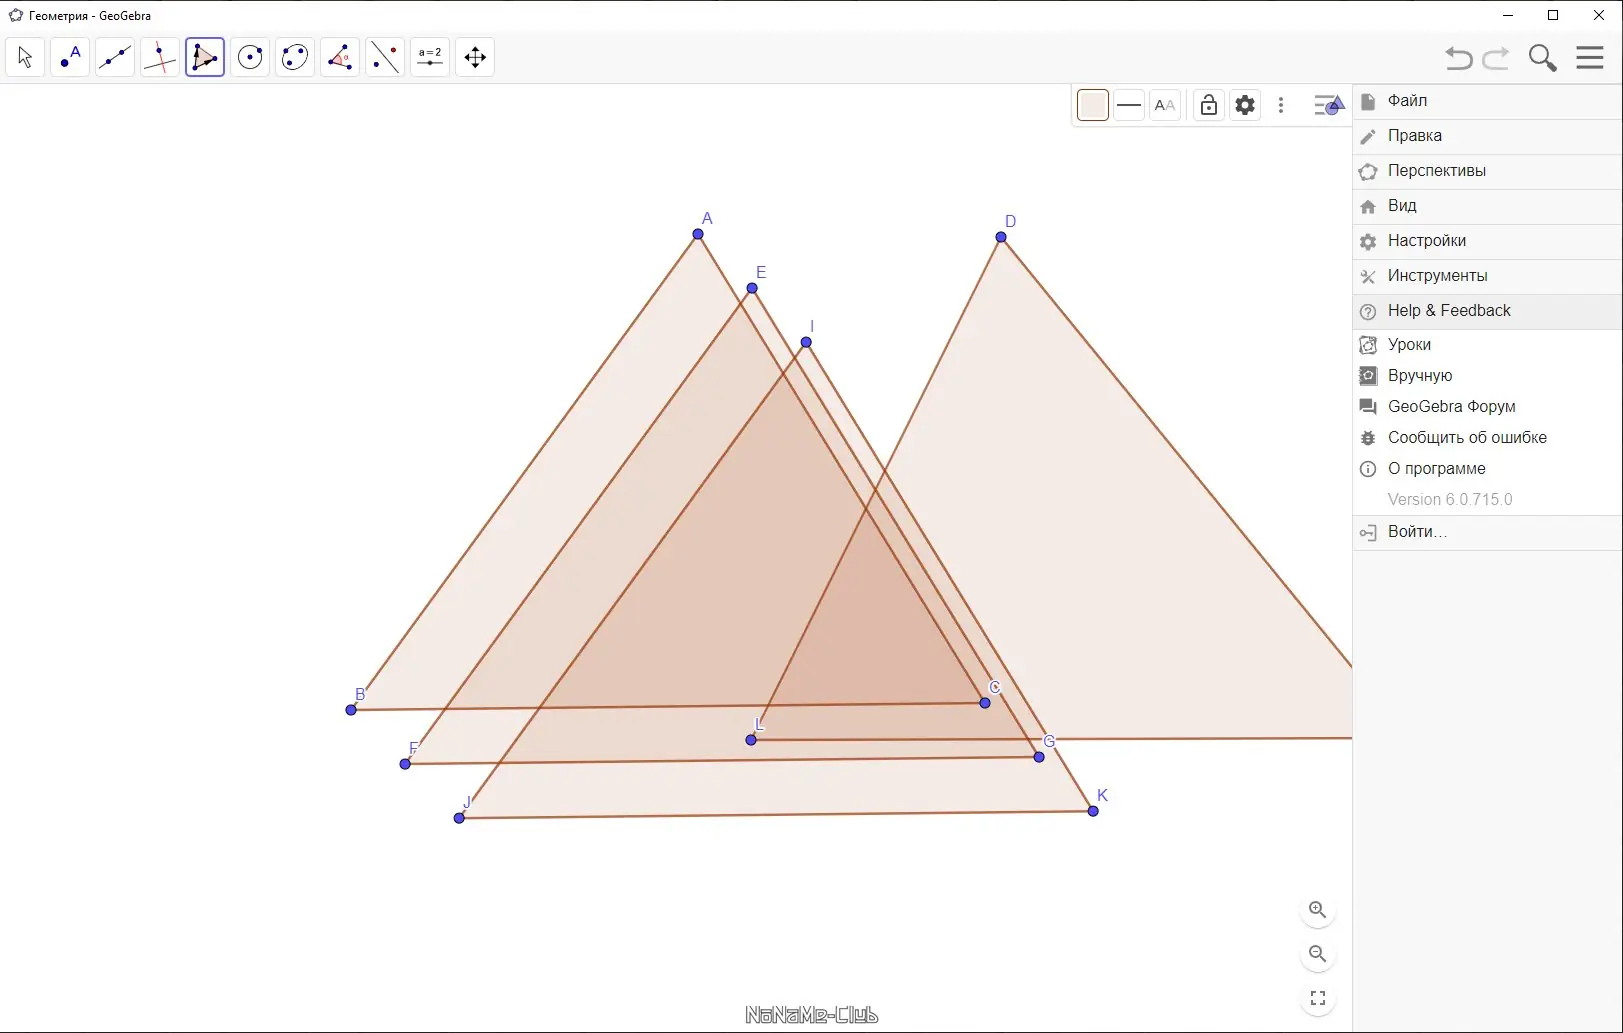Image resolution: width=1623 pixels, height=1033 pixels.
Task: Undo the last action
Action: [x=1459, y=58]
